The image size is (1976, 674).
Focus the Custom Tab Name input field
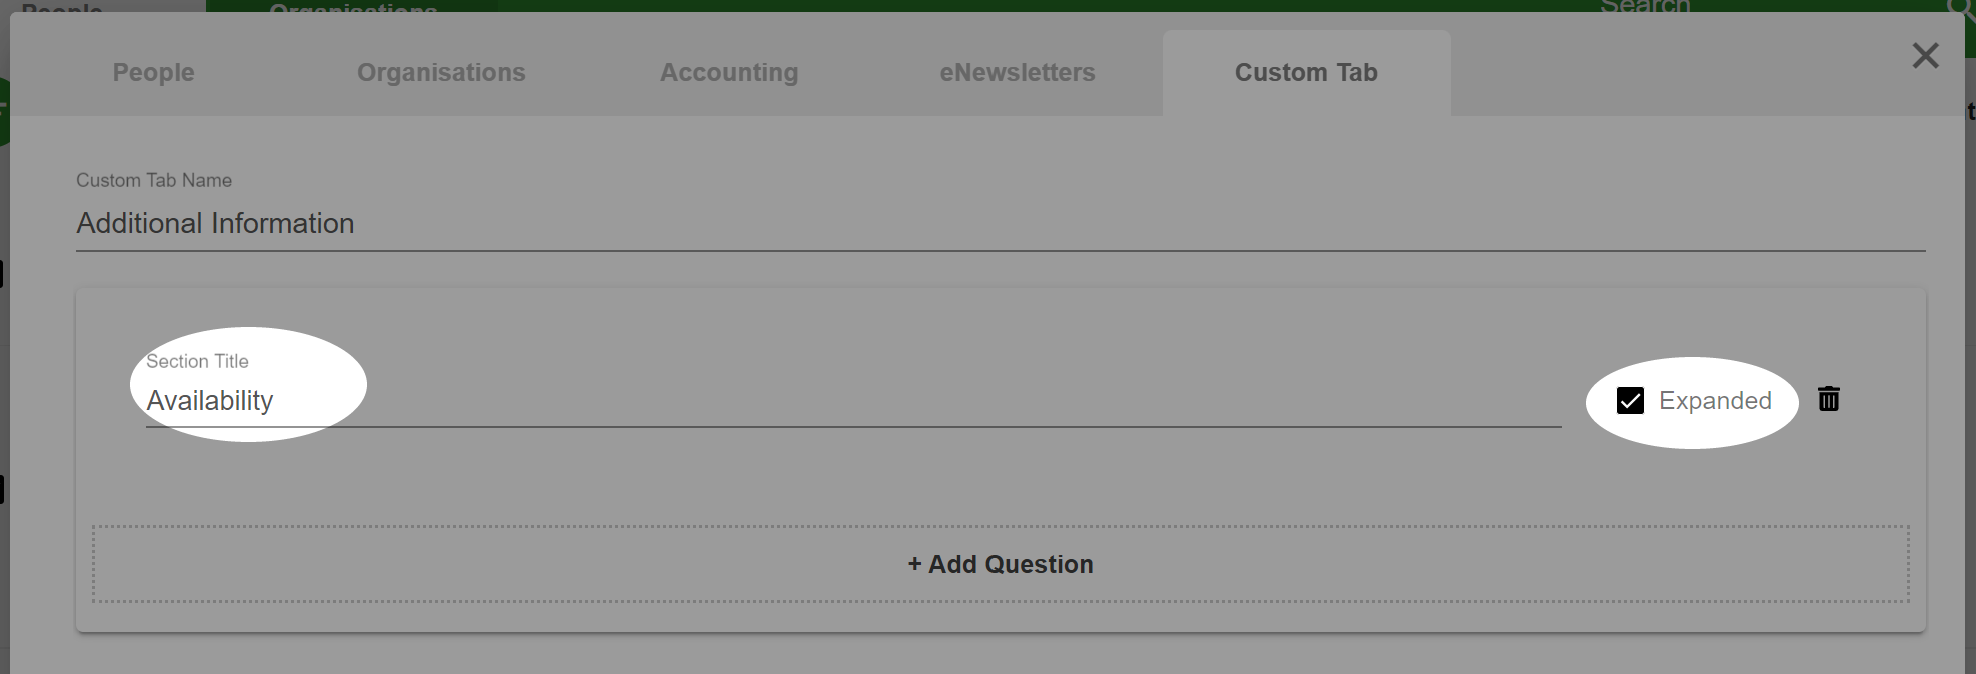click(1001, 223)
